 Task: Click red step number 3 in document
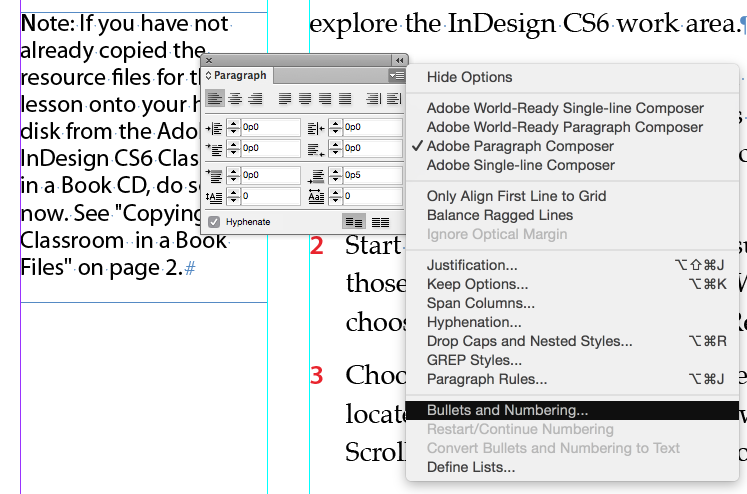point(317,375)
